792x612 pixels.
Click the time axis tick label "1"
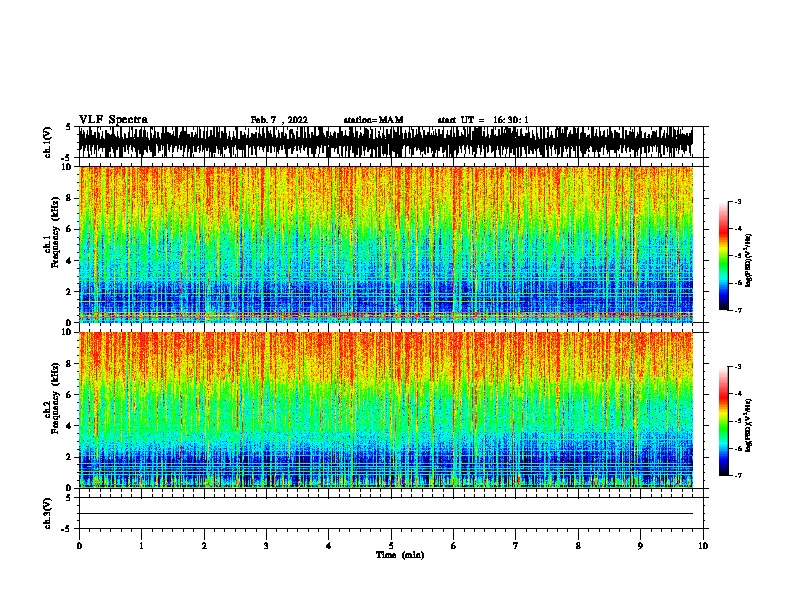(141, 546)
